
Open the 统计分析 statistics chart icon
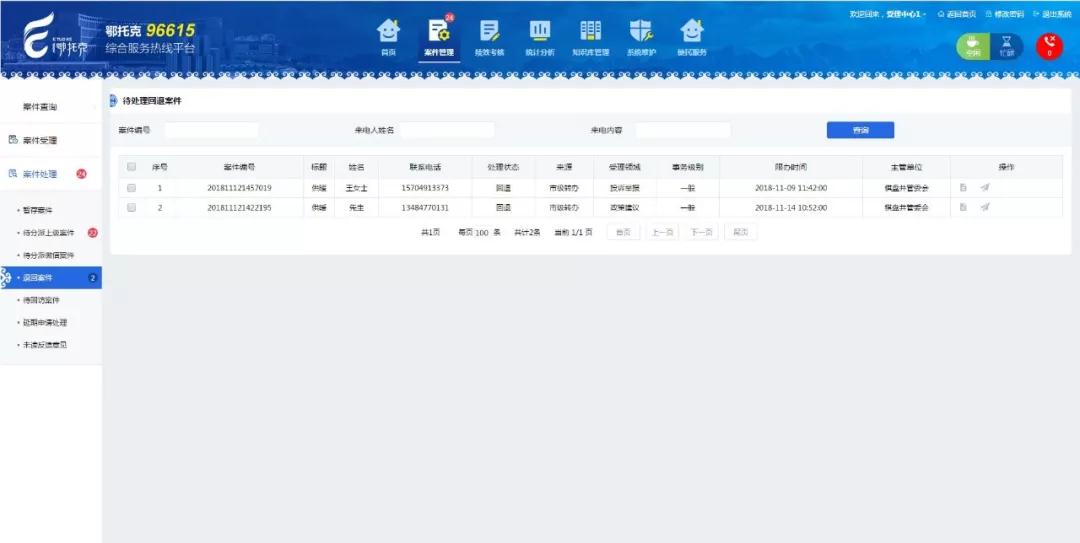(540, 34)
